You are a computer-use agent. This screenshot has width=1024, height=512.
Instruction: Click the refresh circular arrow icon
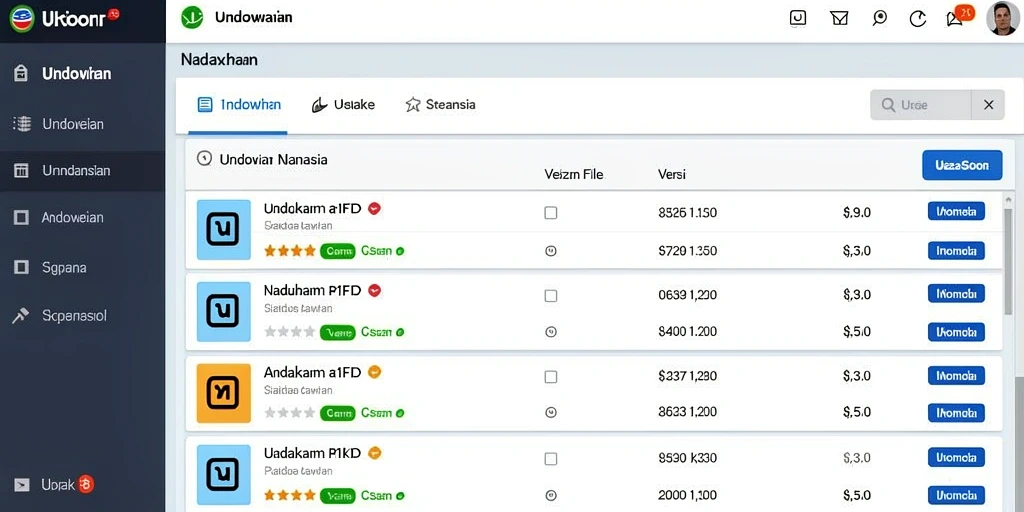918,19
